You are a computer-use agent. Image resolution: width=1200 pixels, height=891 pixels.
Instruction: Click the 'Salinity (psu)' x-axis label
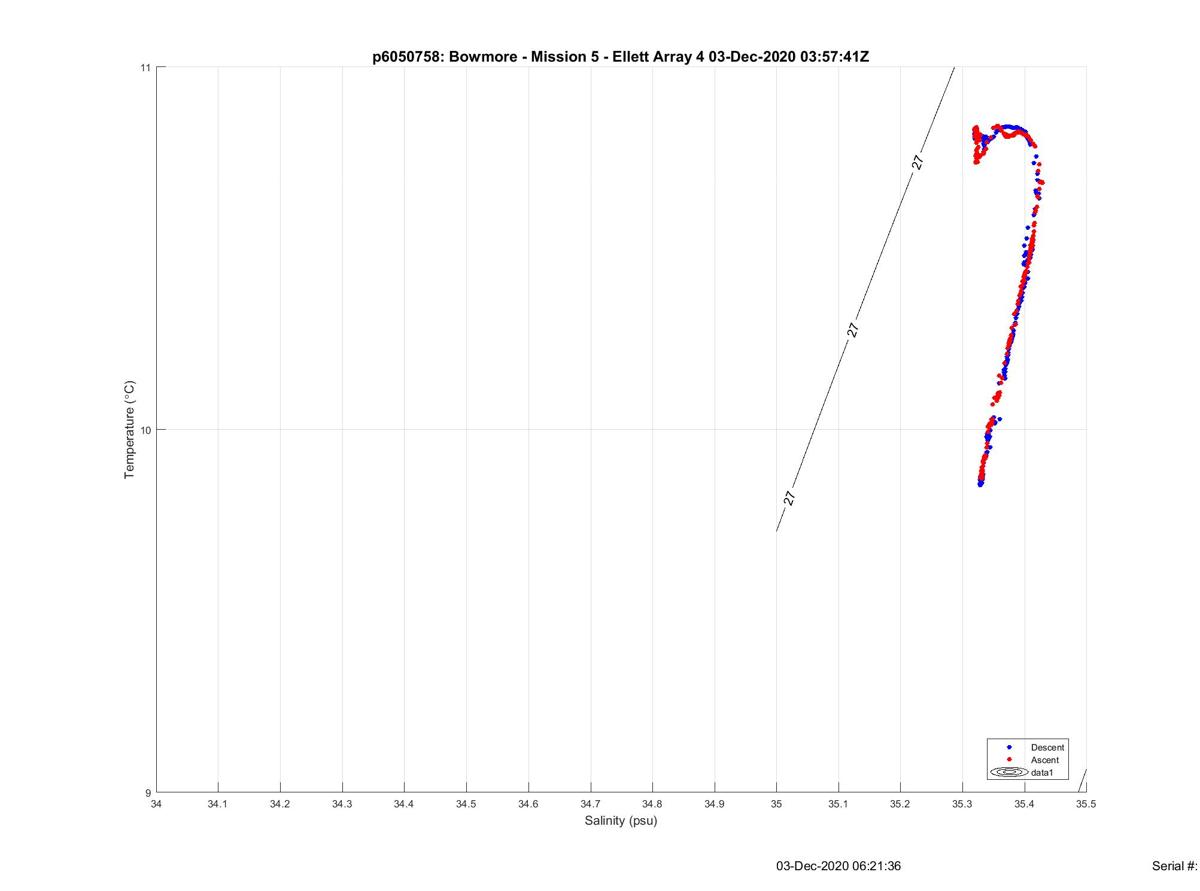[x=621, y=821]
